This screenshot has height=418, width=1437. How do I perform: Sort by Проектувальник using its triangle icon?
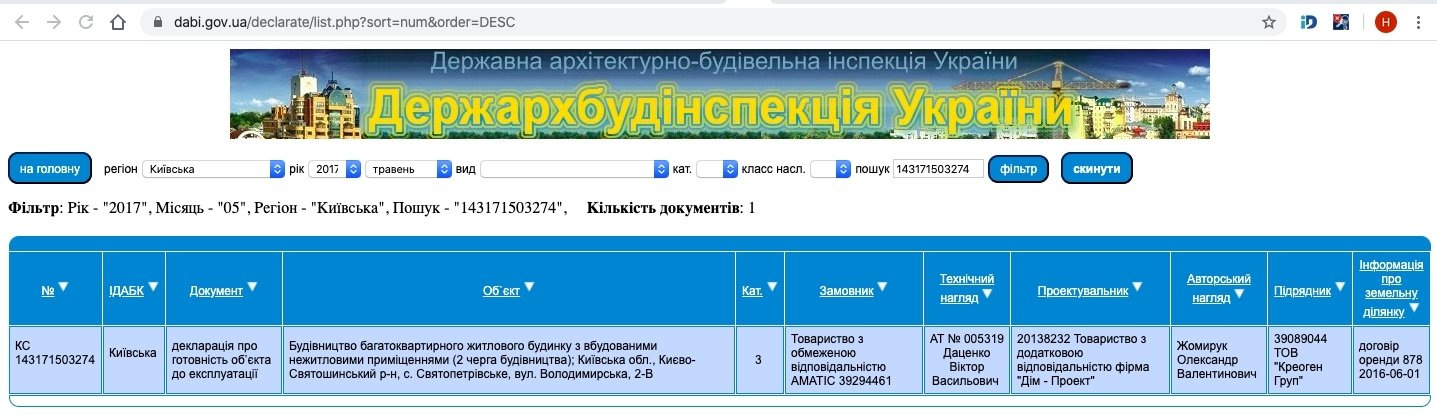click(1137, 287)
